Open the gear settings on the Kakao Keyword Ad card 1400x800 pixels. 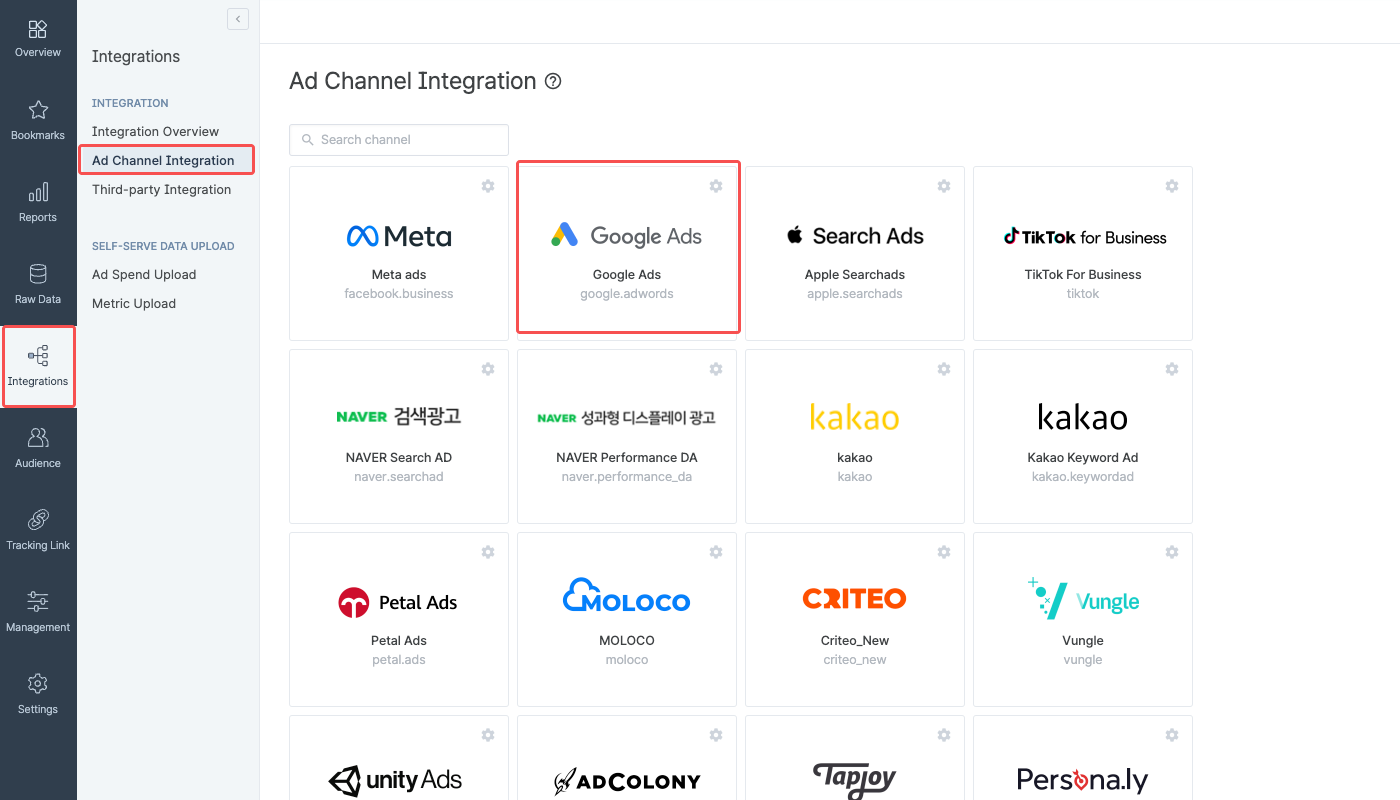[x=1172, y=369]
